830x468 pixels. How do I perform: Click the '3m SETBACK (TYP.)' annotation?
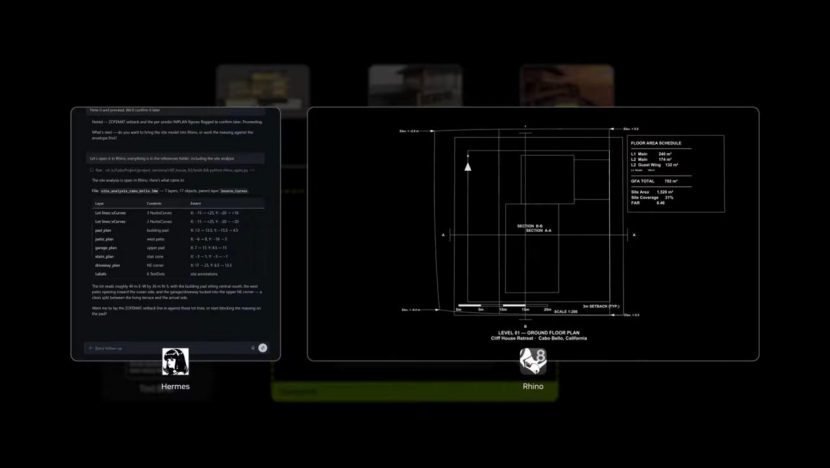click(601, 307)
